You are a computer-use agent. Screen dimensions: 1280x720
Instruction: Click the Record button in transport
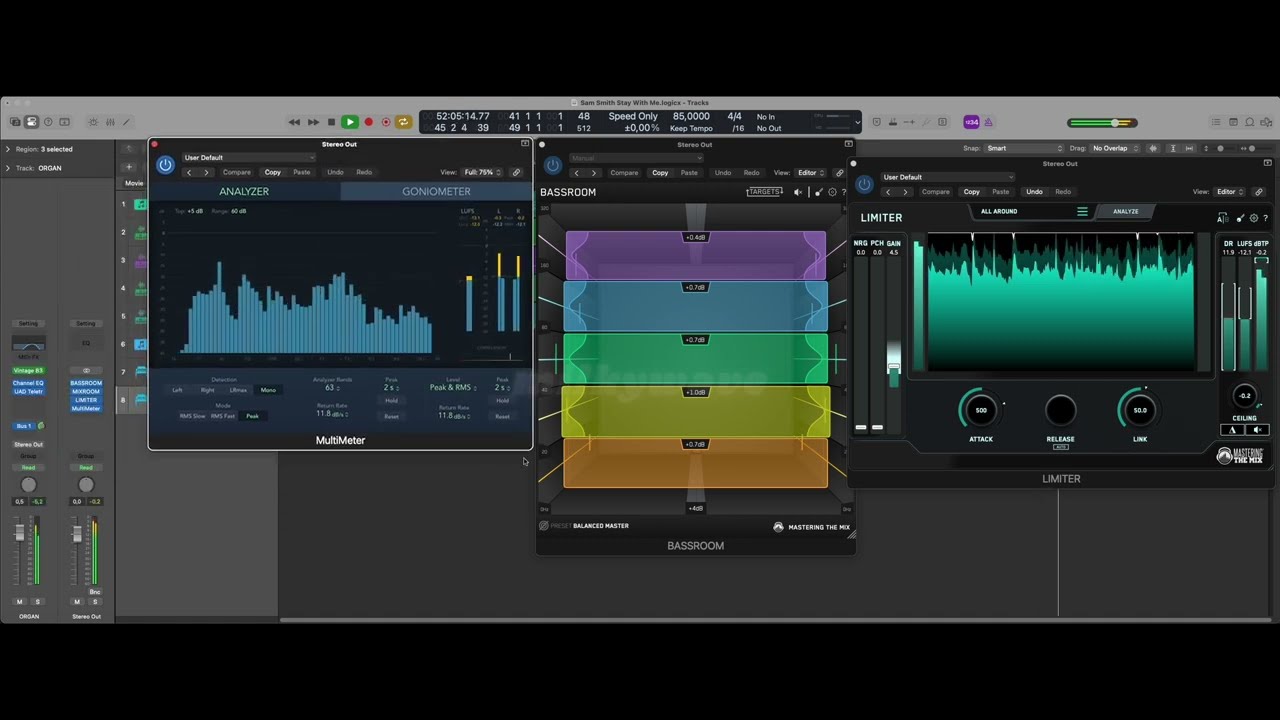368,122
